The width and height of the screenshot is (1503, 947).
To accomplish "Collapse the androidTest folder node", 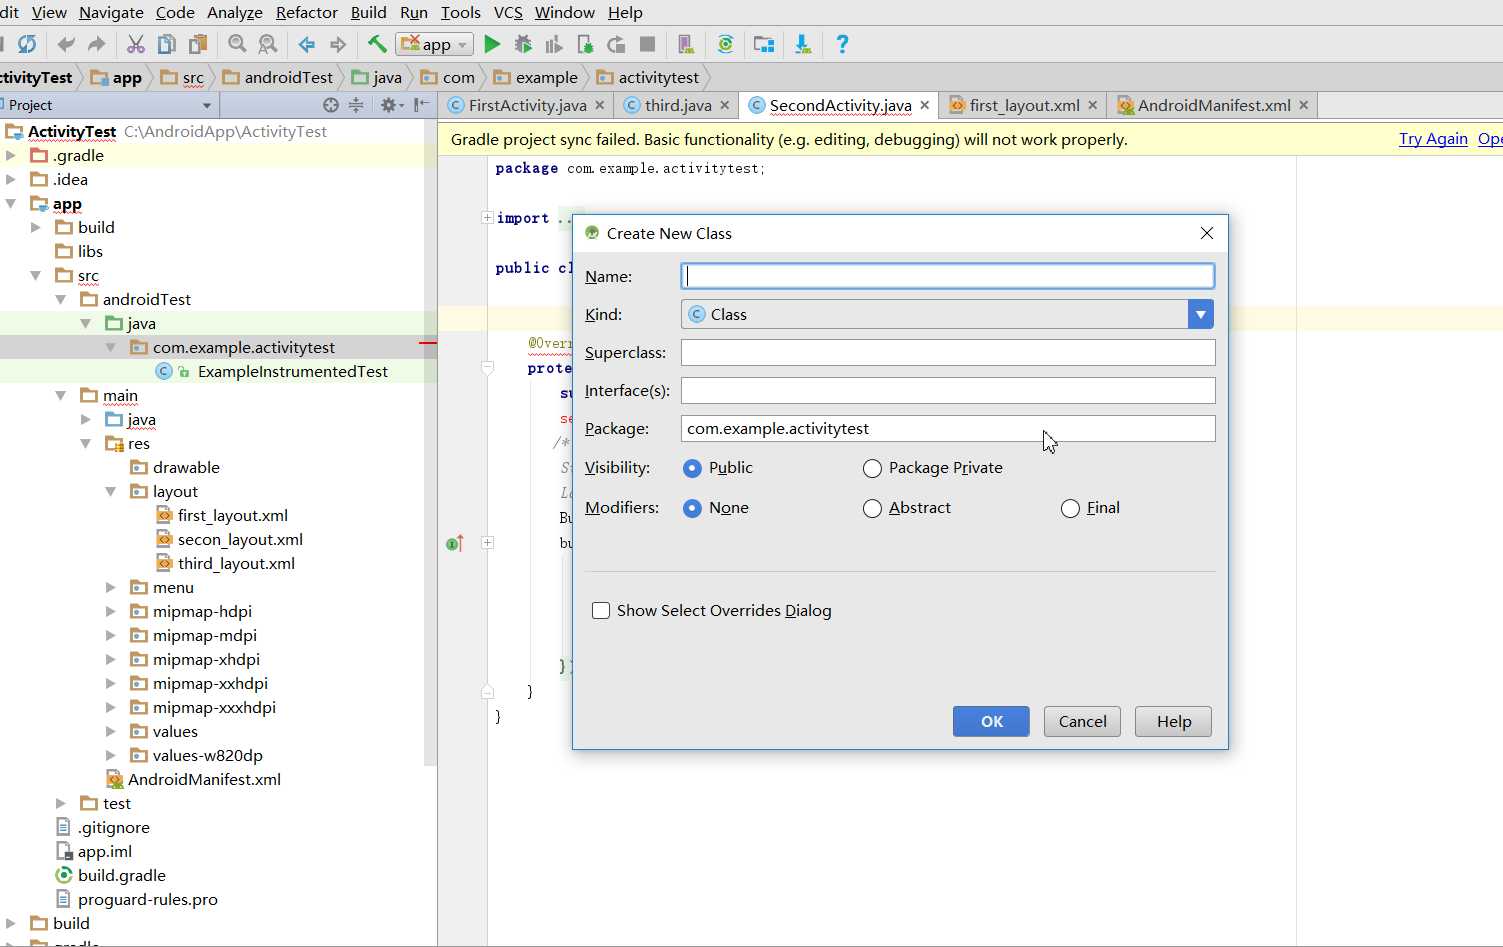I will (61, 299).
